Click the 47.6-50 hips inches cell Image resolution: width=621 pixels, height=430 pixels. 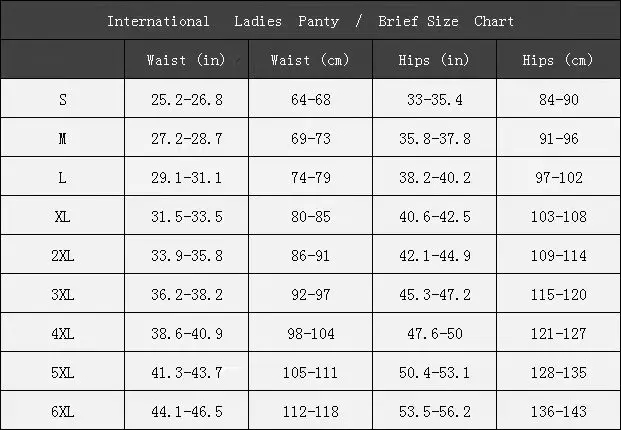pos(434,334)
